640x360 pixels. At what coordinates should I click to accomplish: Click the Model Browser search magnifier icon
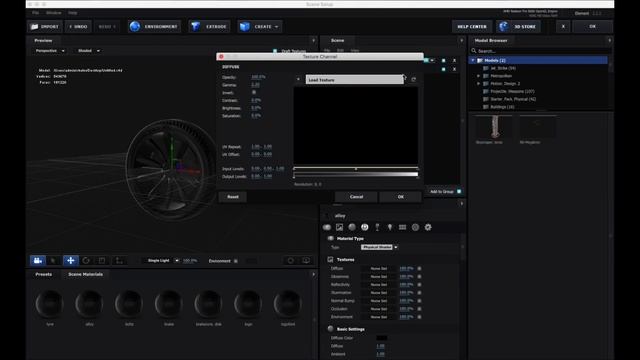pyautogui.click(x=474, y=51)
